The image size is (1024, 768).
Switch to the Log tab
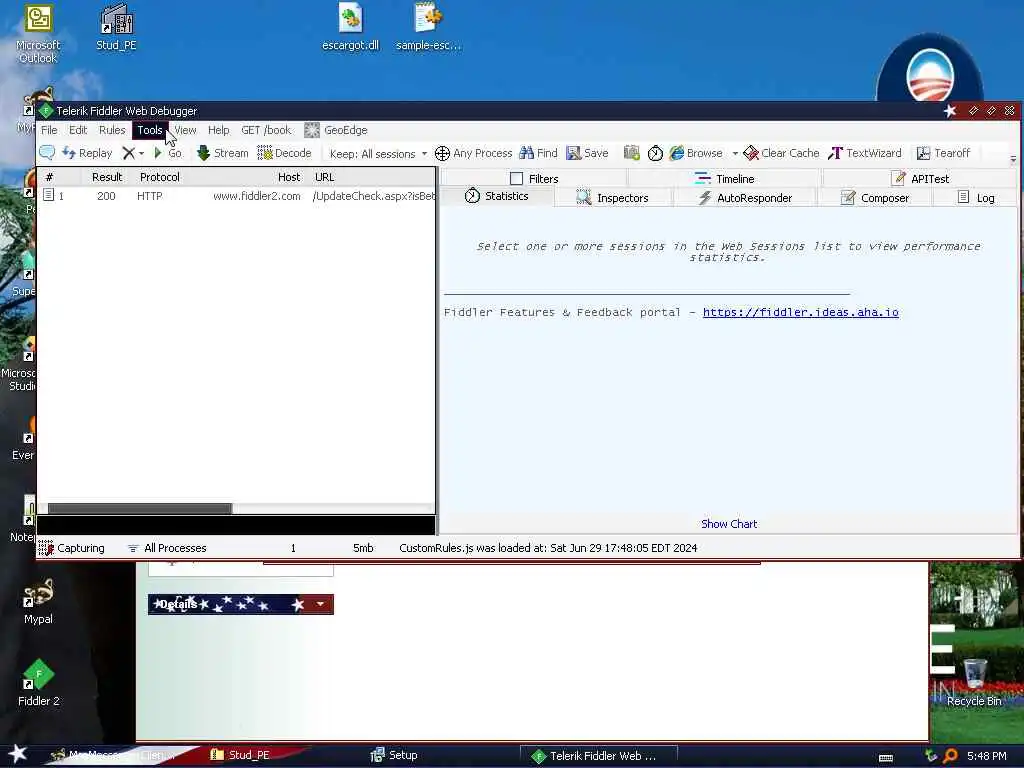coord(976,198)
